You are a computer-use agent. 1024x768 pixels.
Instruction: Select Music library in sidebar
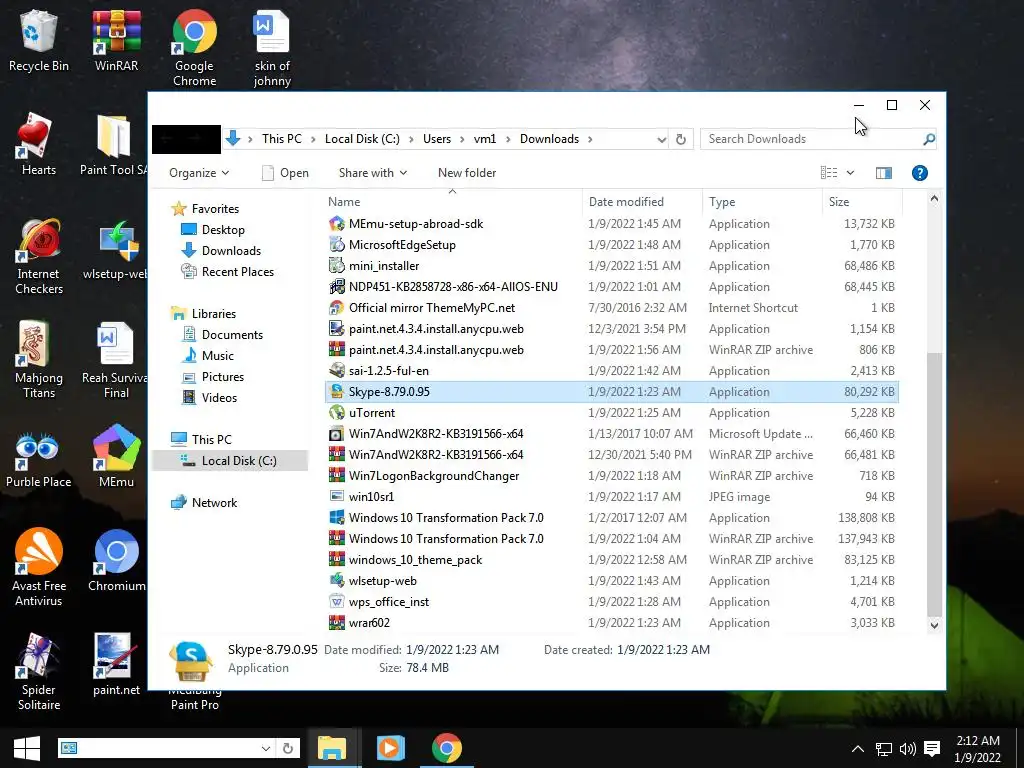click(208, 356)
